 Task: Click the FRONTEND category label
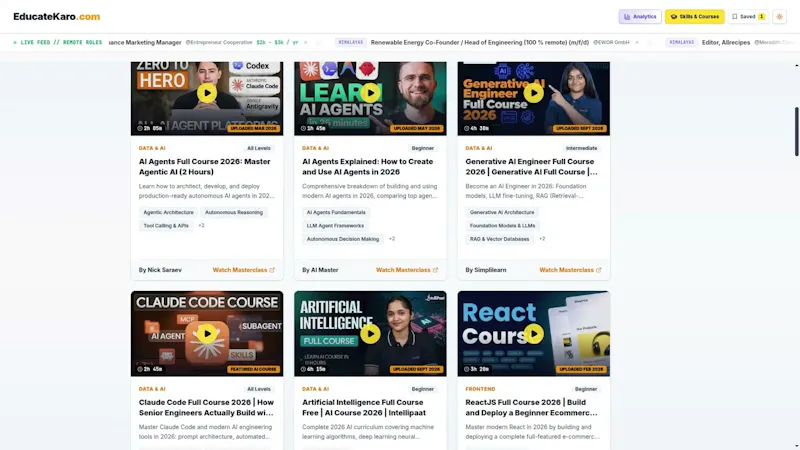tap(480, 389)
